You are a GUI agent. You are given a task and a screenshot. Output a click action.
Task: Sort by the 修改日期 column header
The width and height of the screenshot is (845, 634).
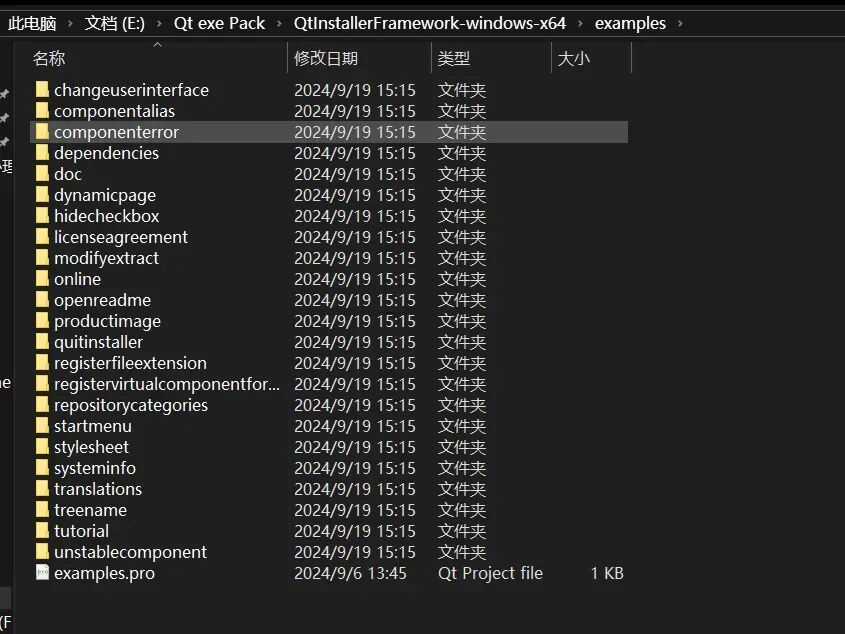tap(326, 58)
